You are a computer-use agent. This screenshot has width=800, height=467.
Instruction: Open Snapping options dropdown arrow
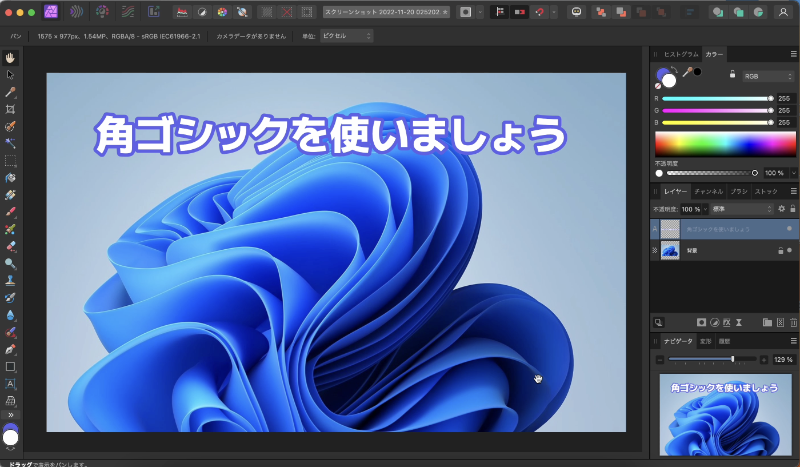554,12
